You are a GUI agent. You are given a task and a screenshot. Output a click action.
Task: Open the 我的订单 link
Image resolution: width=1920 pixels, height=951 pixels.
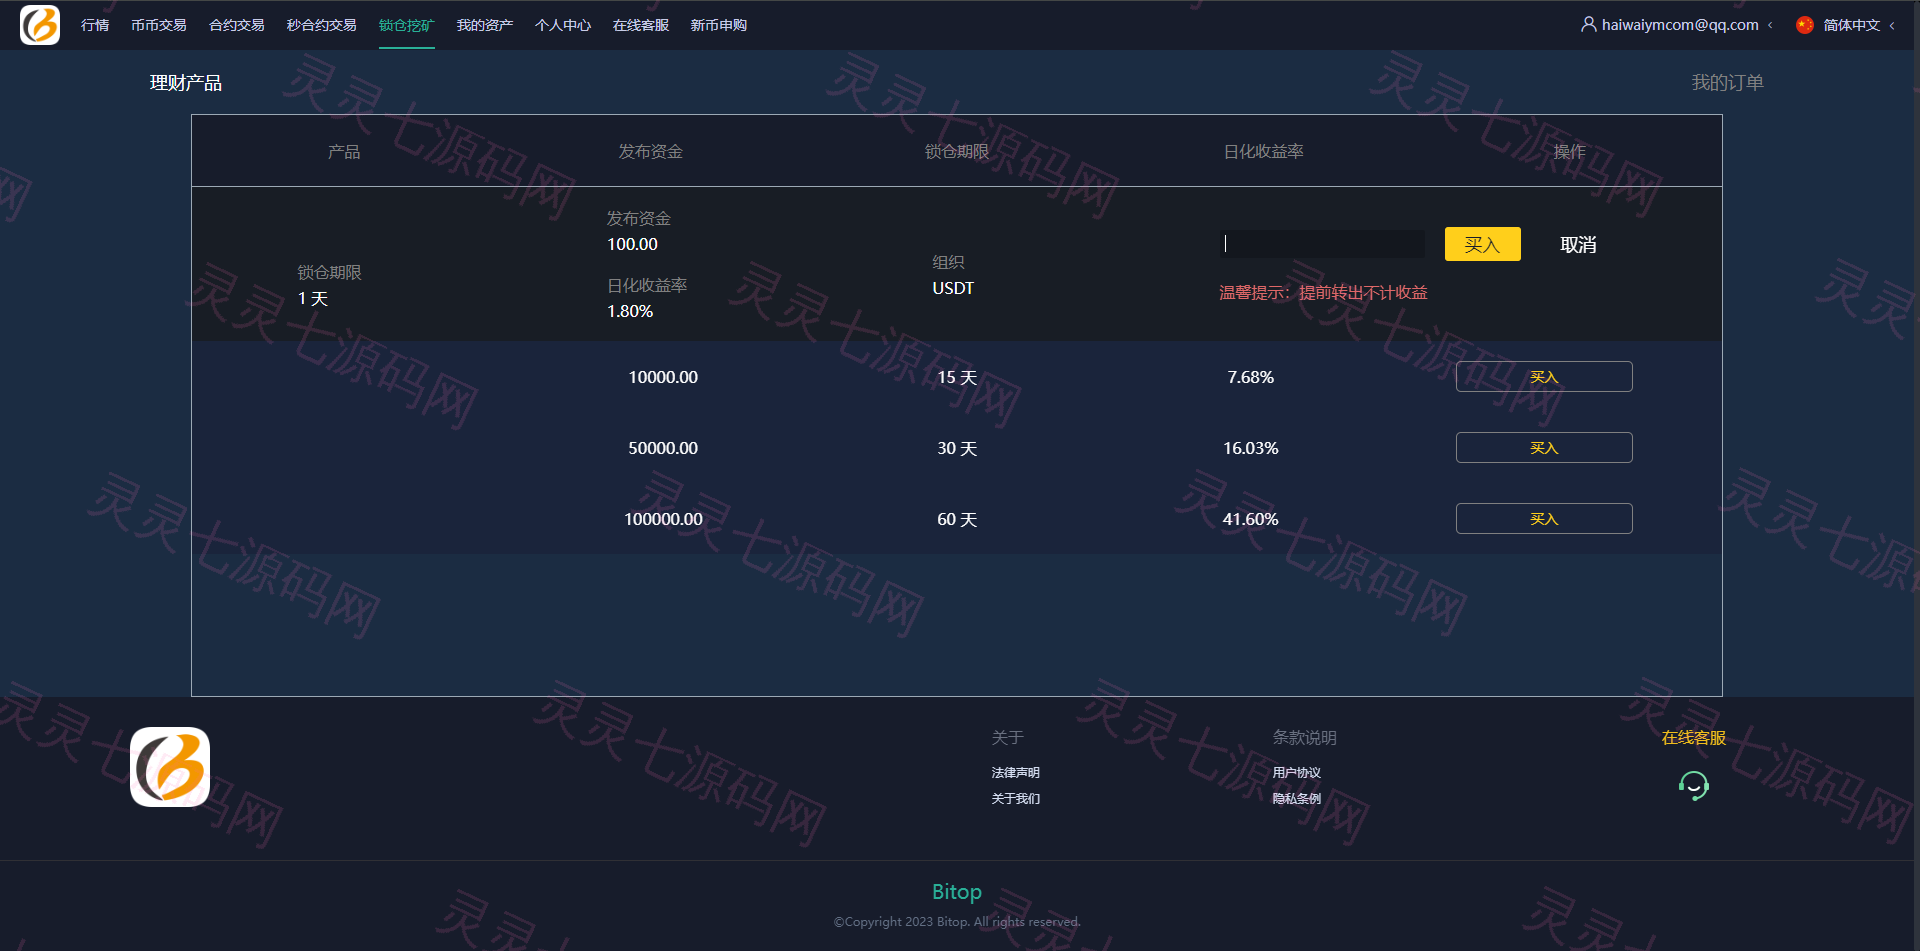tap(1727, 83)
